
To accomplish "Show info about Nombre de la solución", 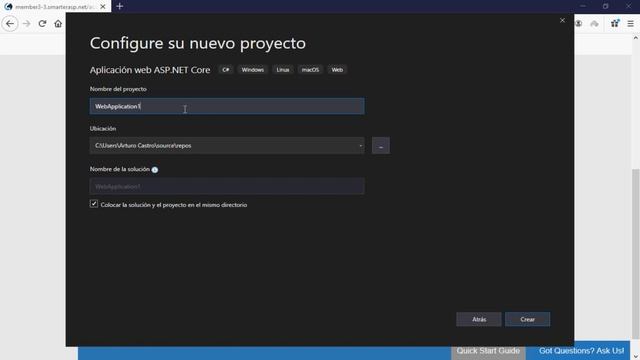I will 155,170.
